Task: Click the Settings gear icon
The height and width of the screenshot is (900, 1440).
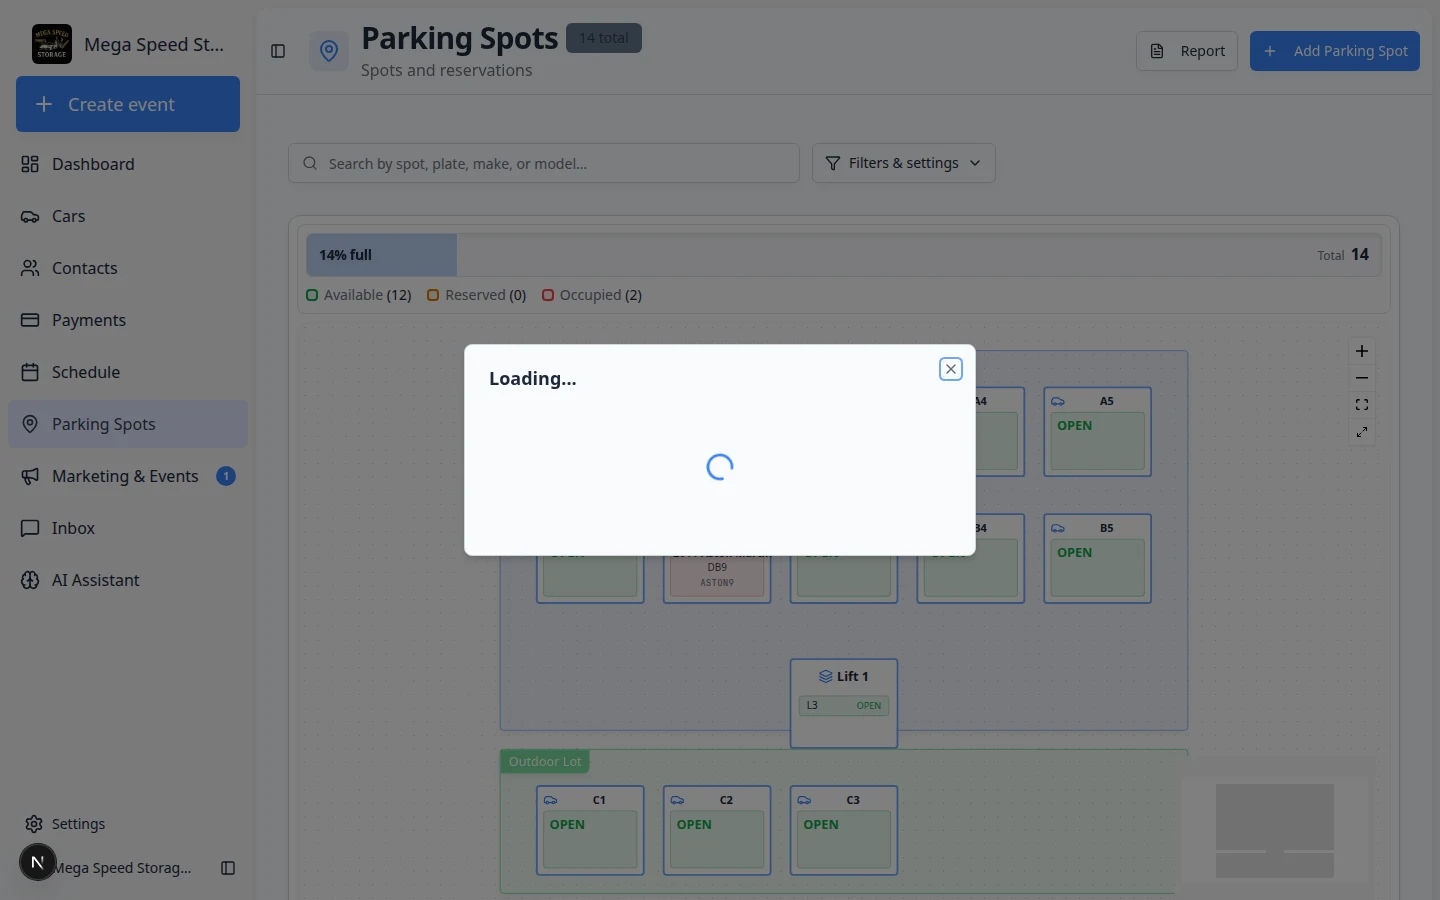Action: tap(34, 824)
